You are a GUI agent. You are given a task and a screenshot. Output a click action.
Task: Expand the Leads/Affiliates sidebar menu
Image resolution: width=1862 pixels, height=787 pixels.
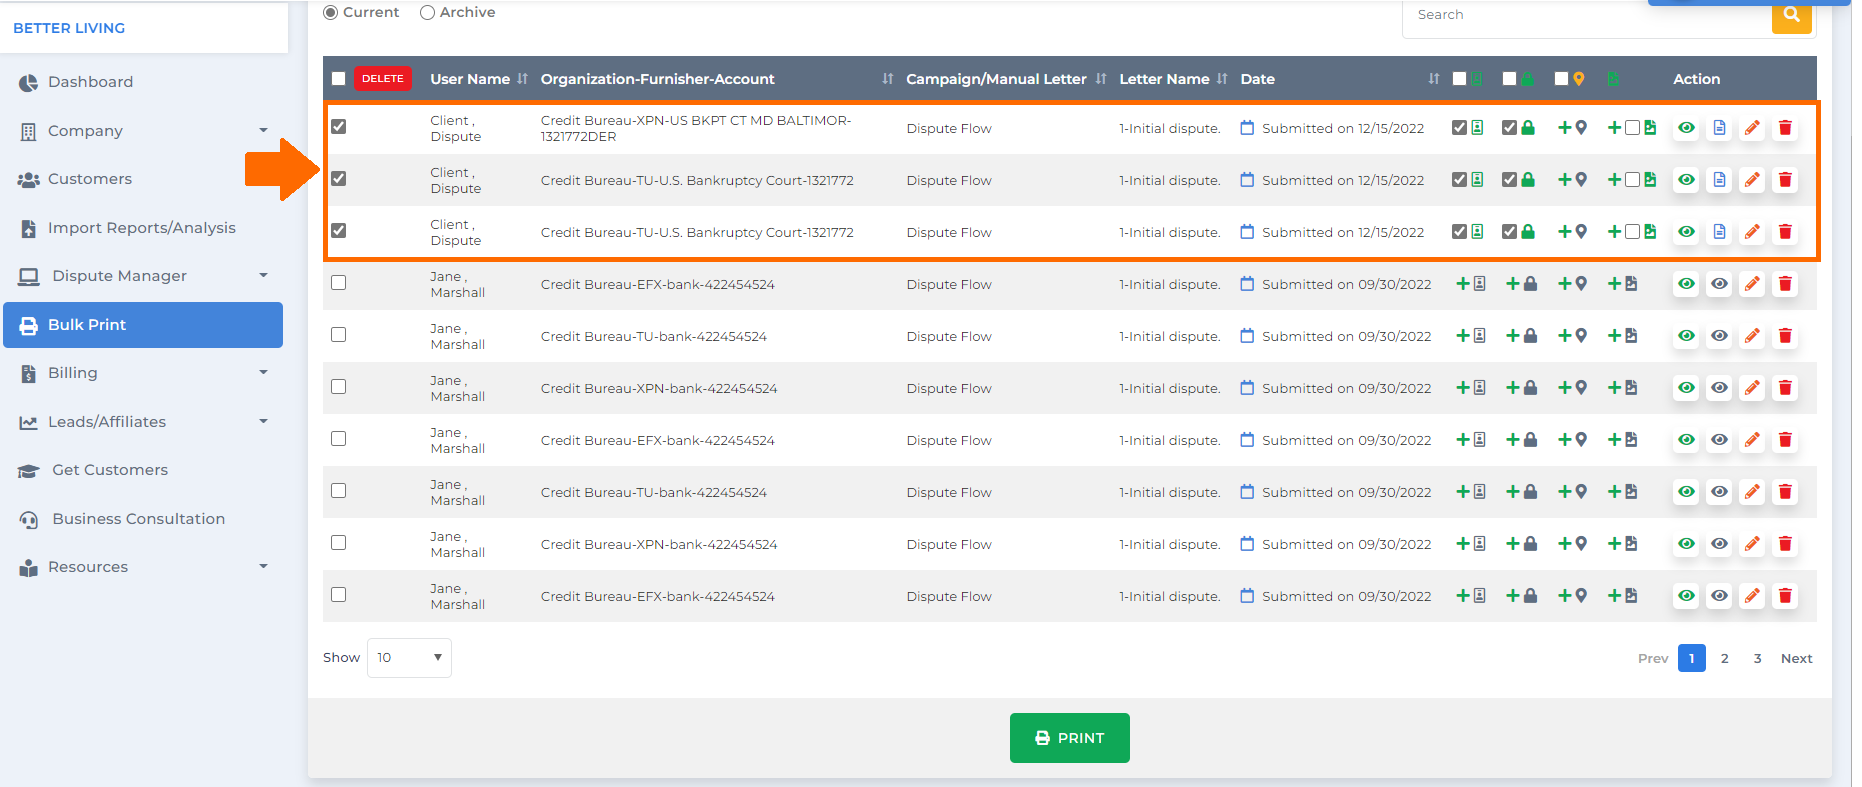(x=144, y=422)
